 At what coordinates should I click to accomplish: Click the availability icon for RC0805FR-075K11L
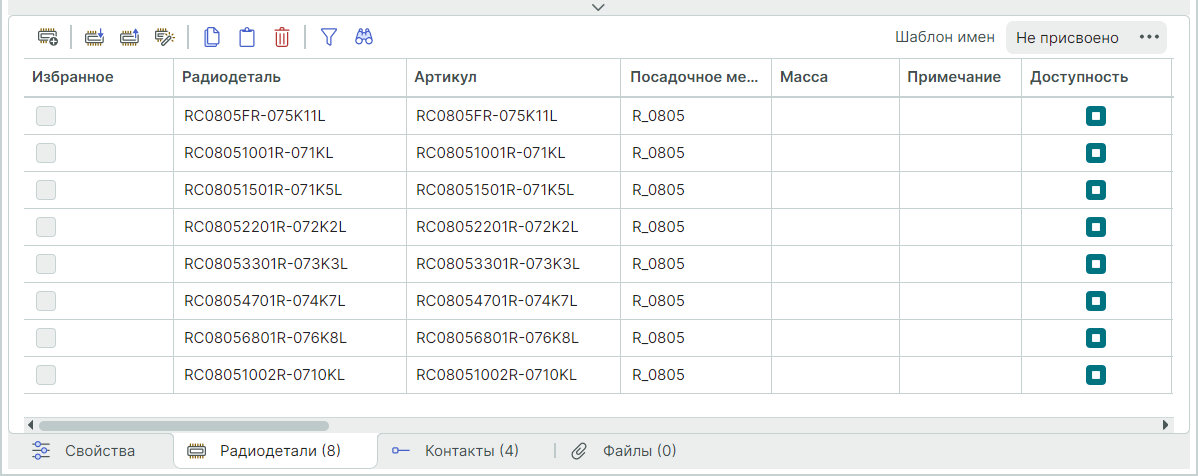(x=1096, y=116)
